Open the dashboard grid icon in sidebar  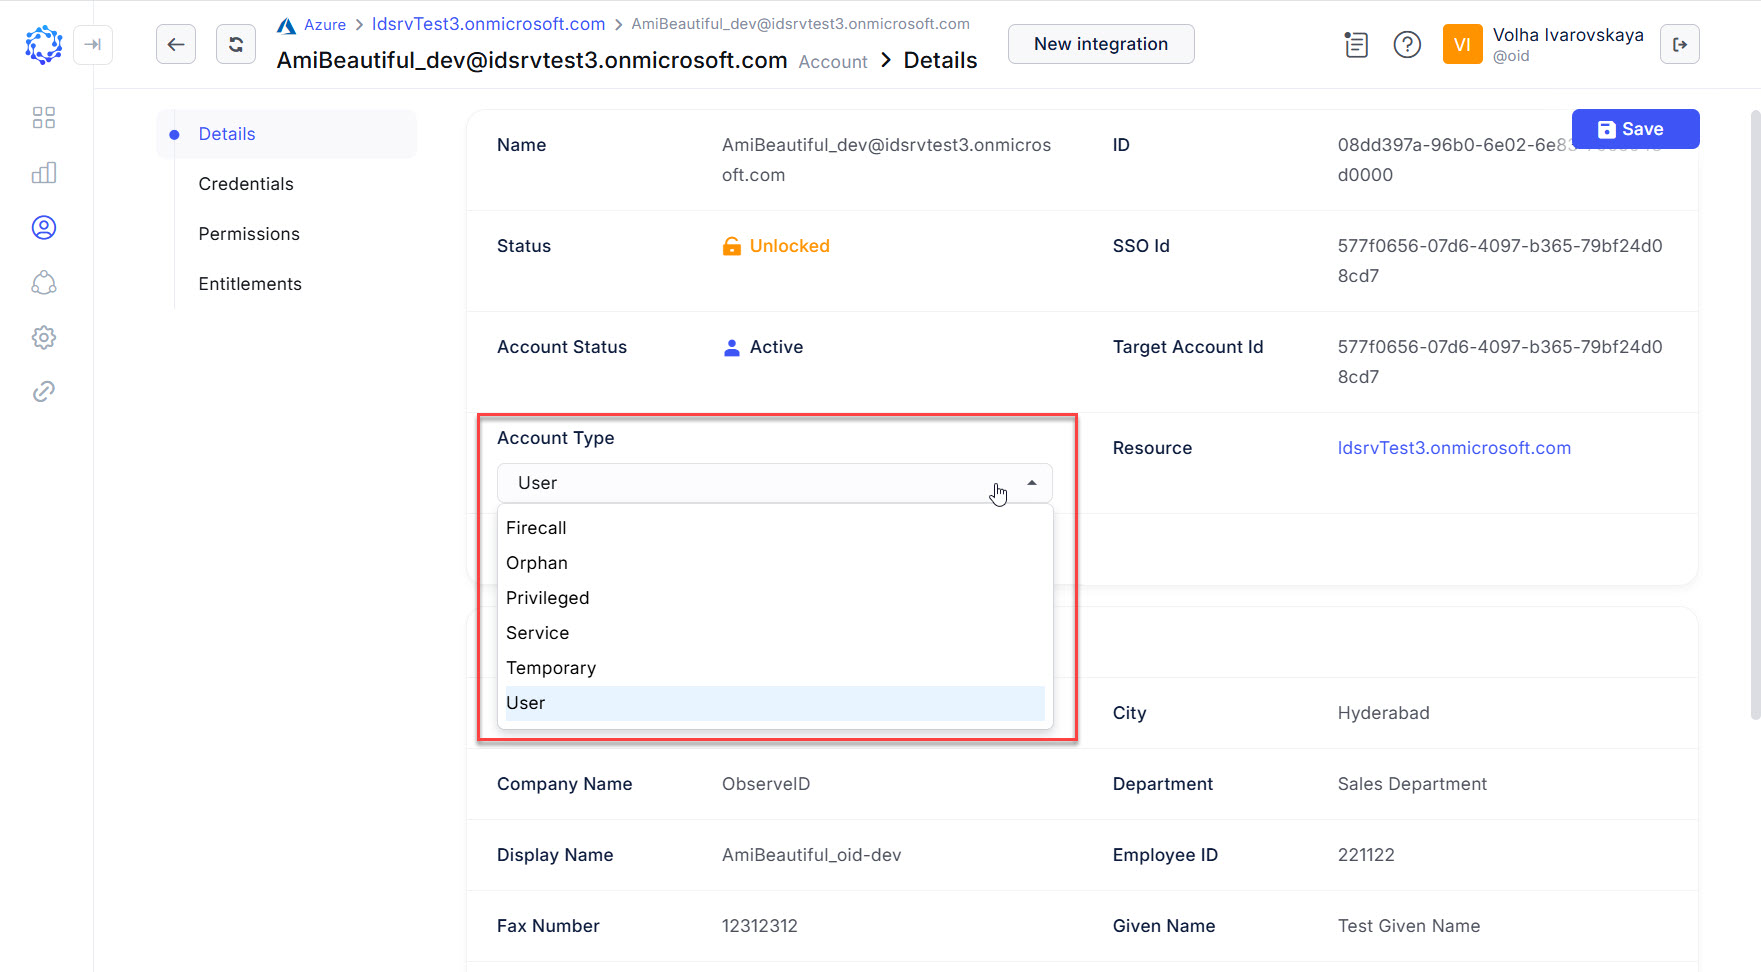43,117
